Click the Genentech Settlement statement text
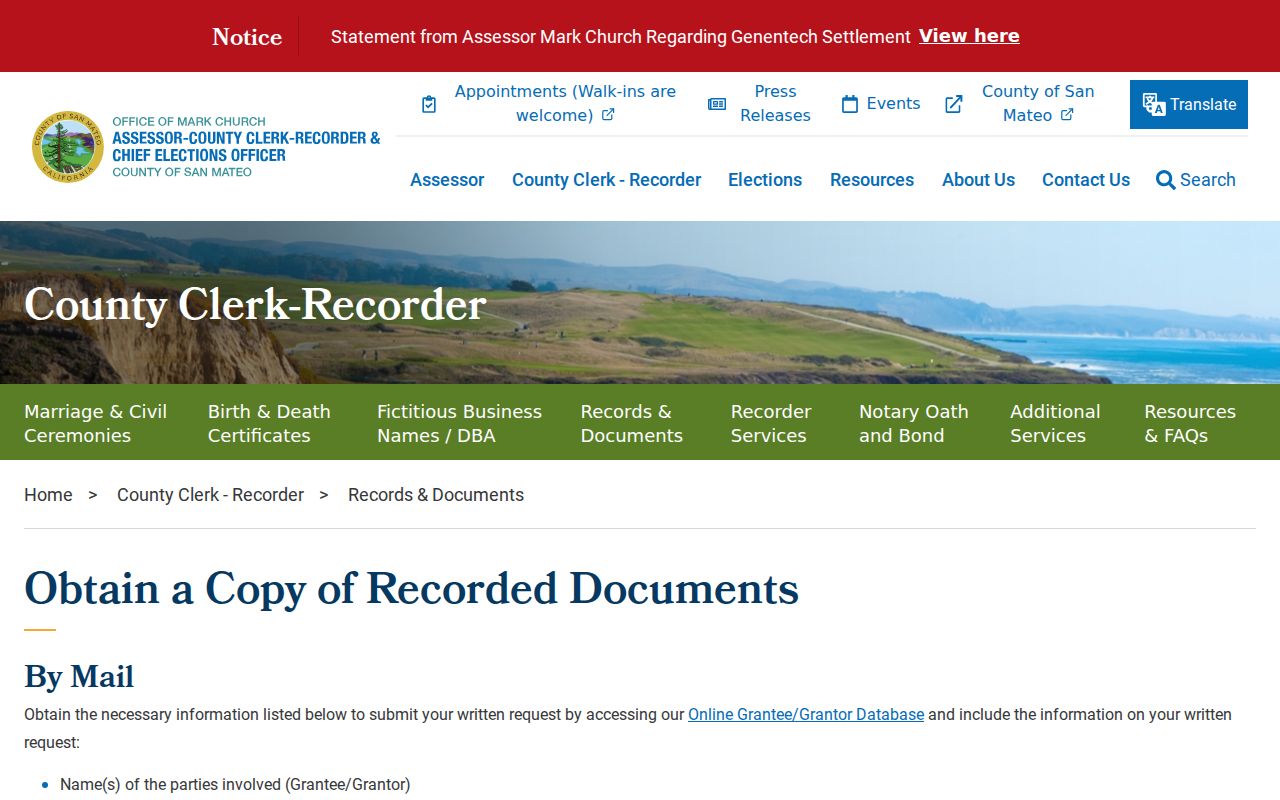1280x800 pixels. point(620,37)
